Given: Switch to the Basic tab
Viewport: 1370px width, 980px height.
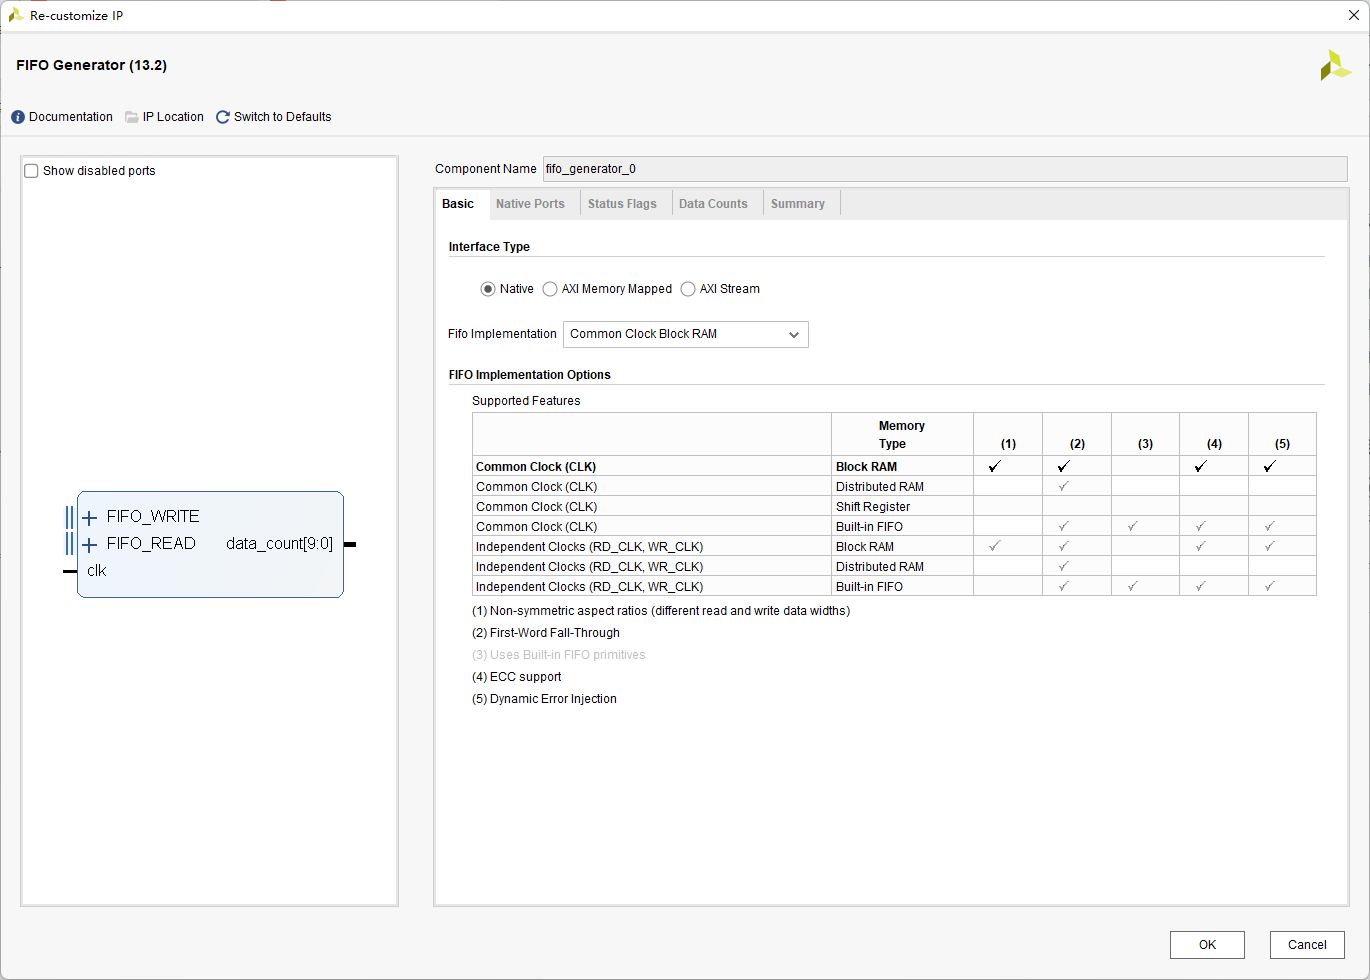Looking at the screenshot, I should coord(458,204).
